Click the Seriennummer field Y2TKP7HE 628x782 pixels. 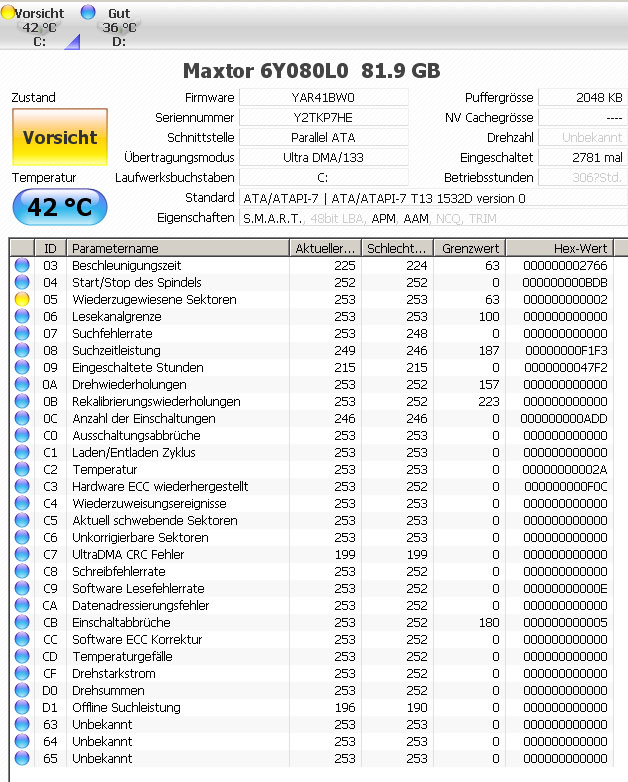(x=324, y=117)
